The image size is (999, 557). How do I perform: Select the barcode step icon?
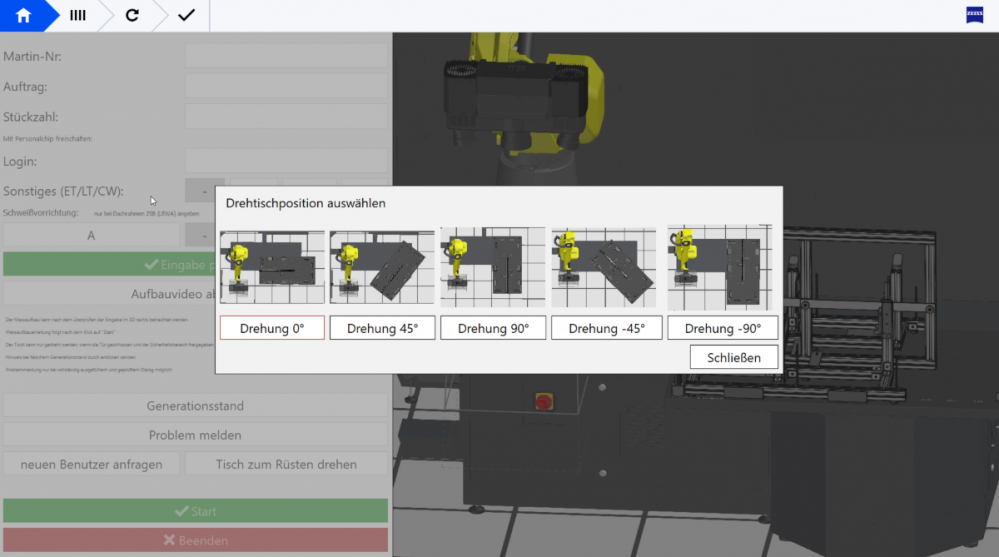point(77,16)
